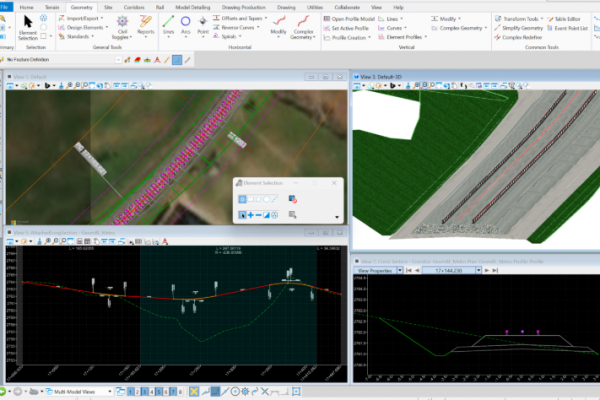Select the Table Editor tool
This screenshot has height=400, width=600.
567,18
